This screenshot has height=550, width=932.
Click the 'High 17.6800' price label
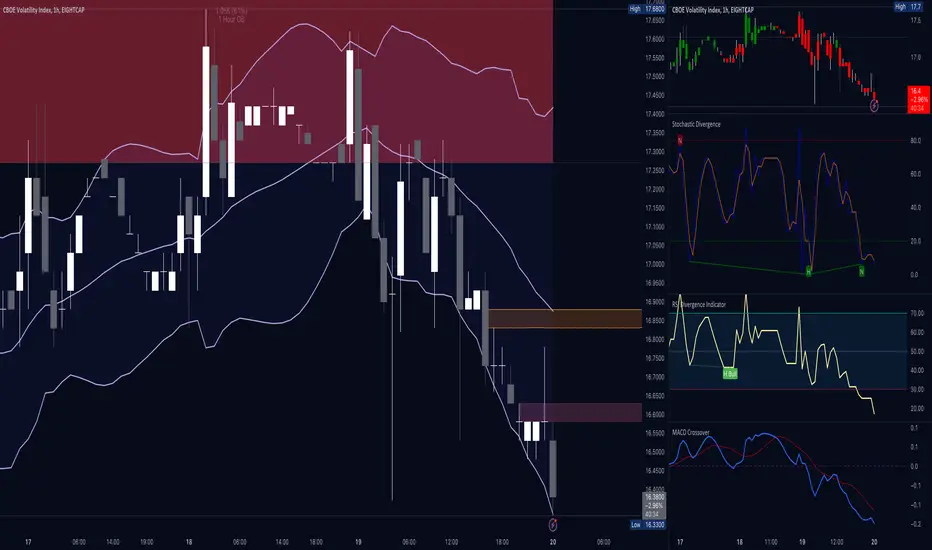[x=647, y=9]
